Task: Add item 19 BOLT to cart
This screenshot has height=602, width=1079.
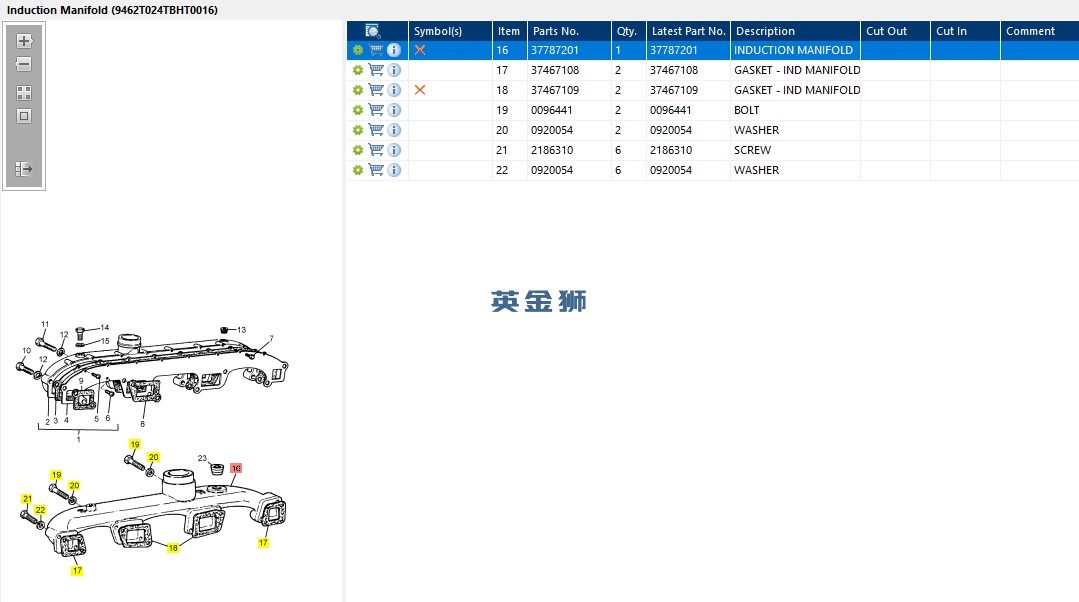Action: click(376, 110)
